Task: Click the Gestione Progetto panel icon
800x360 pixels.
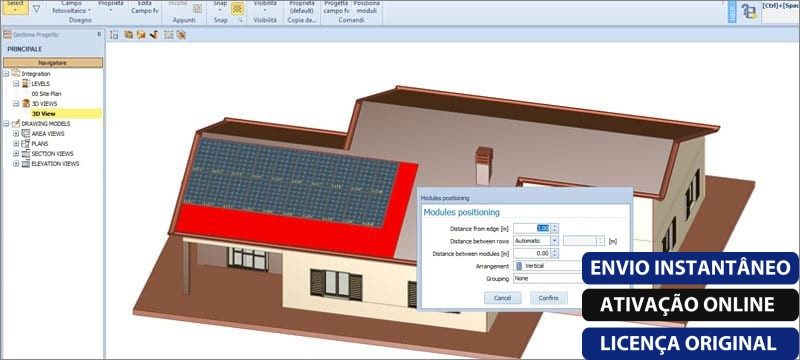Action: click(7, 35)
